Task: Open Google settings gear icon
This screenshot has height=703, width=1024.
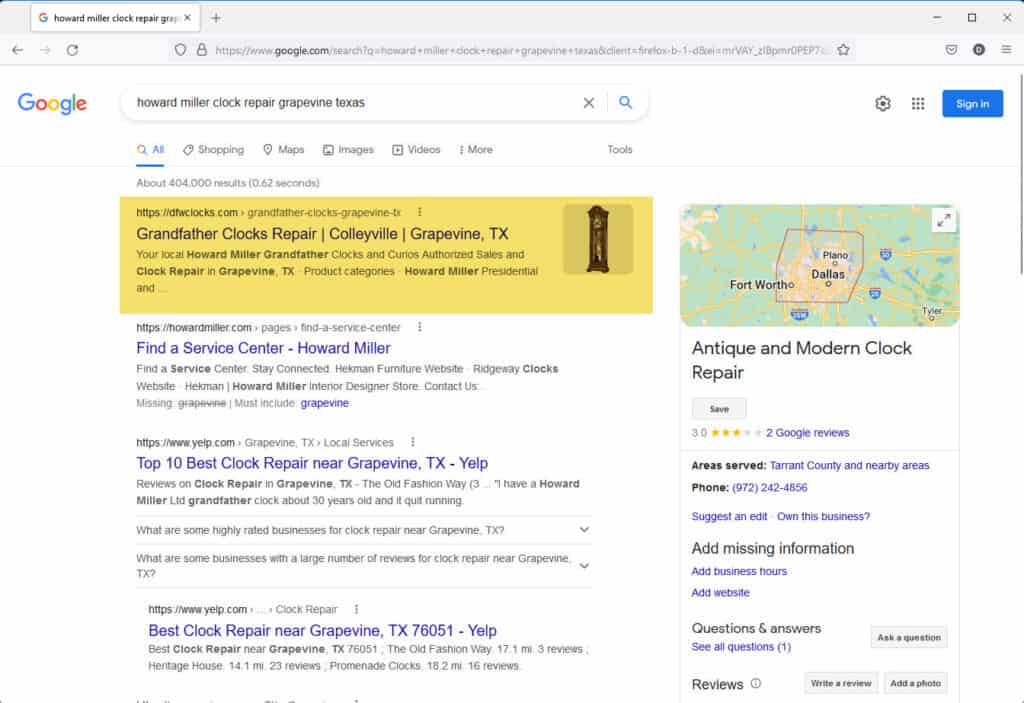Action: 883,103
